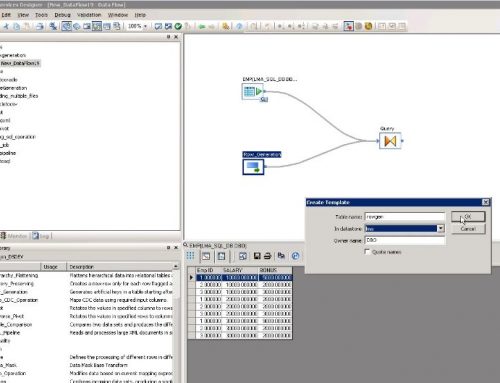Close the project area panel
This screenshot has width=500, height=383.
click(x=176, y=37)
